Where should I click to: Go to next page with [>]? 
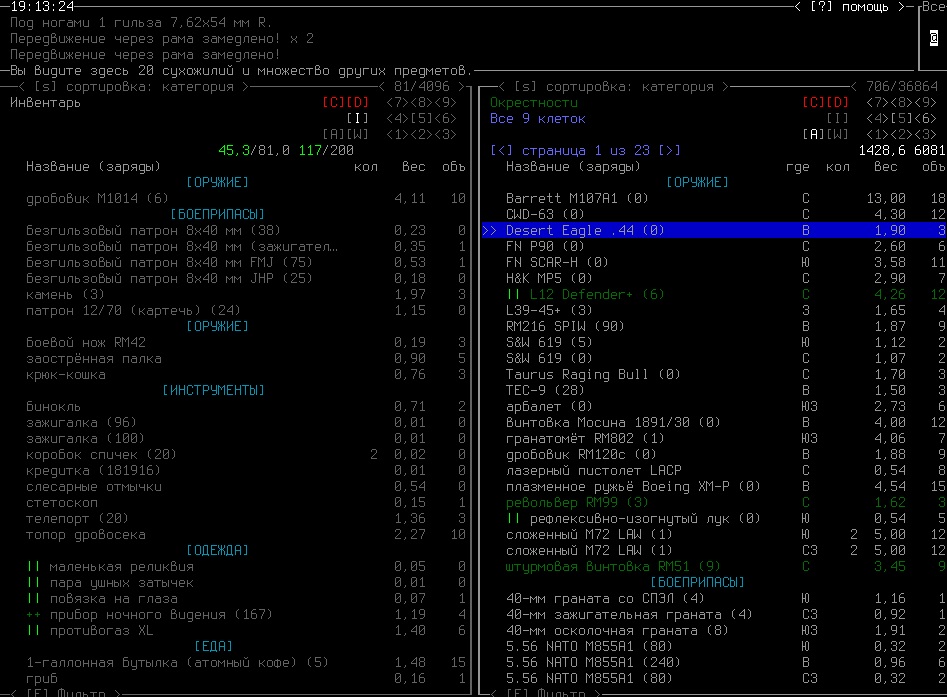pyautogui.click(x=669, y=150)
